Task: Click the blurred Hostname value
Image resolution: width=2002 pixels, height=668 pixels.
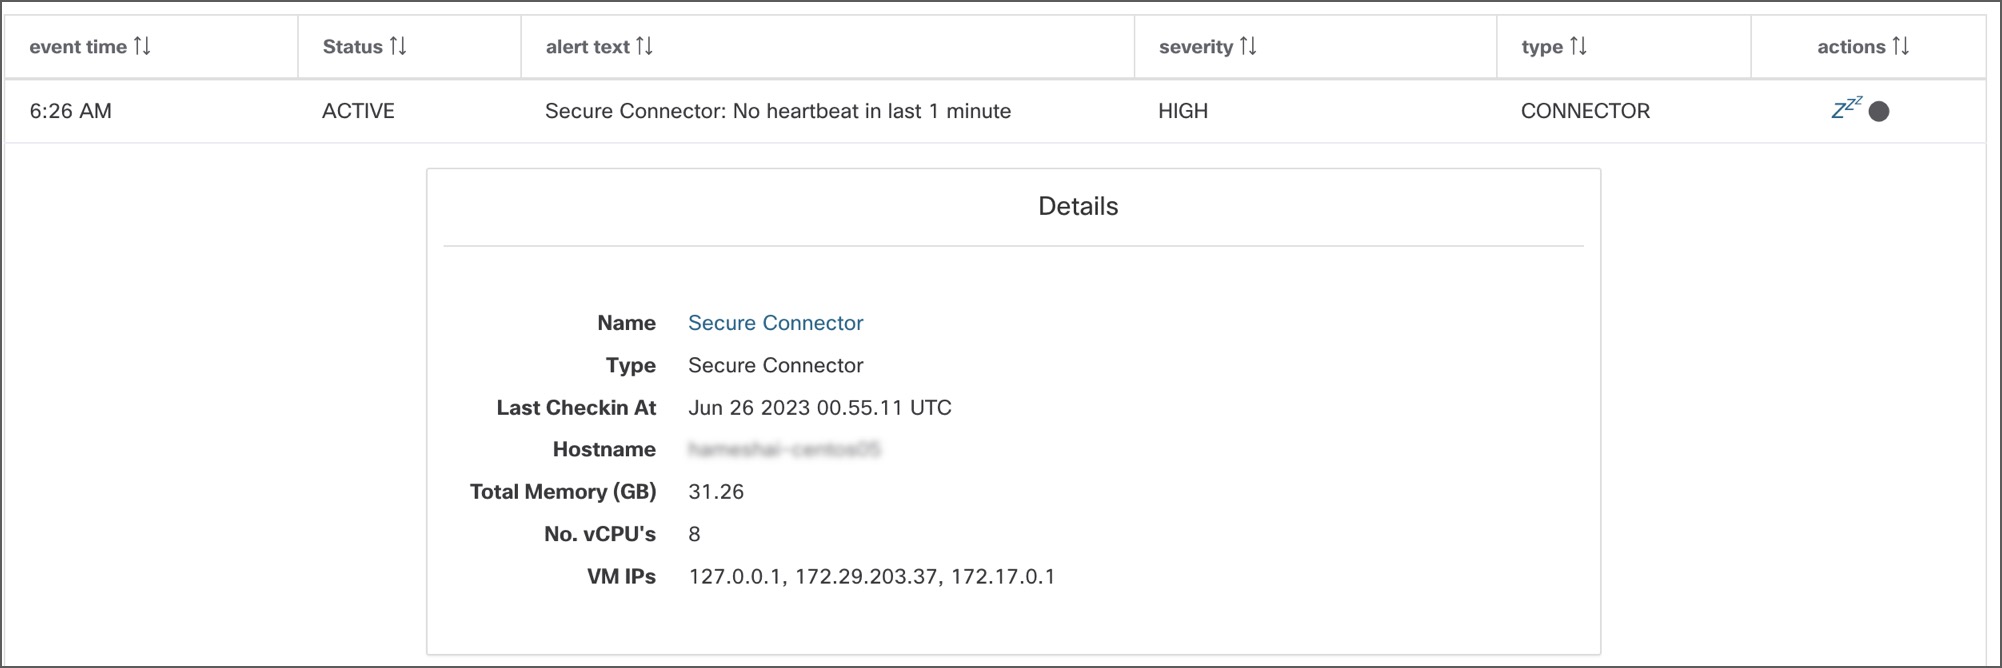Action: (784, 450)
